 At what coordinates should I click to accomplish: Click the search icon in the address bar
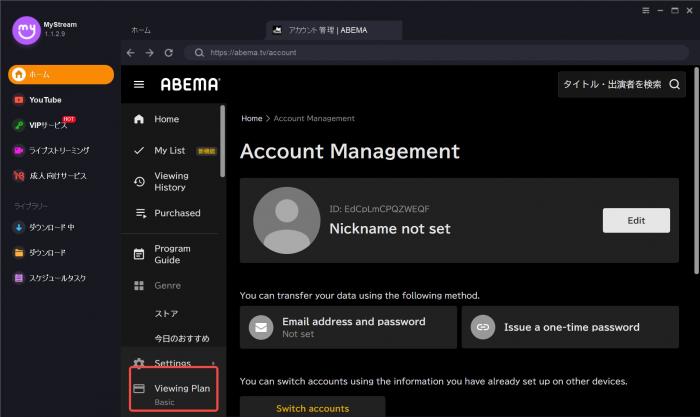coord(199,53)
